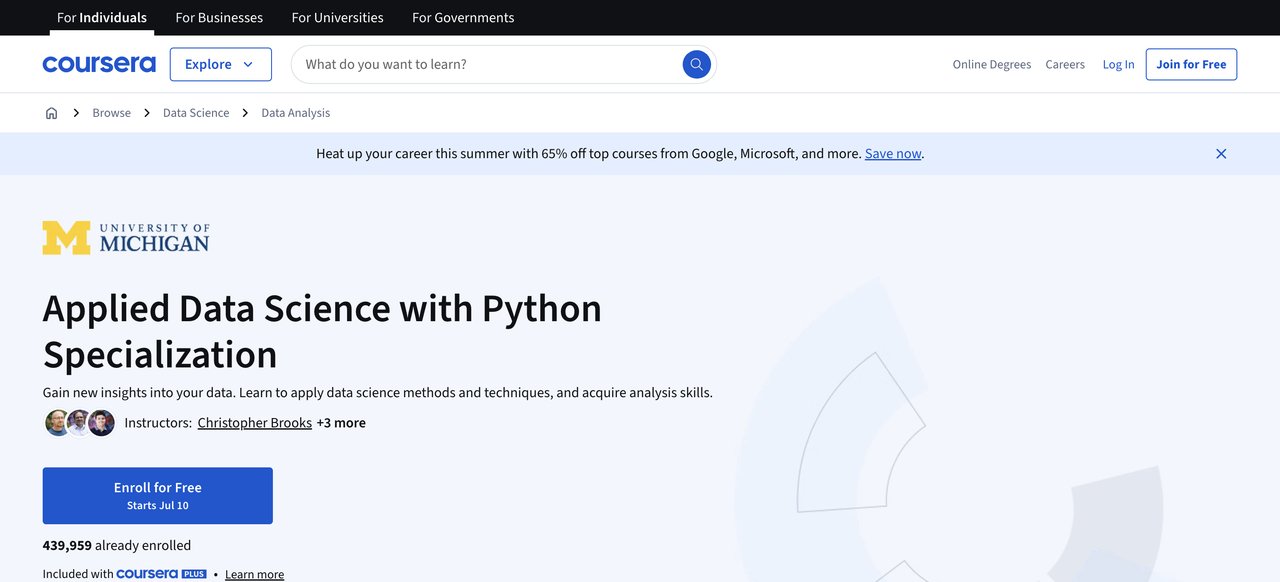Open the Explore dropdown

(220, 64)
